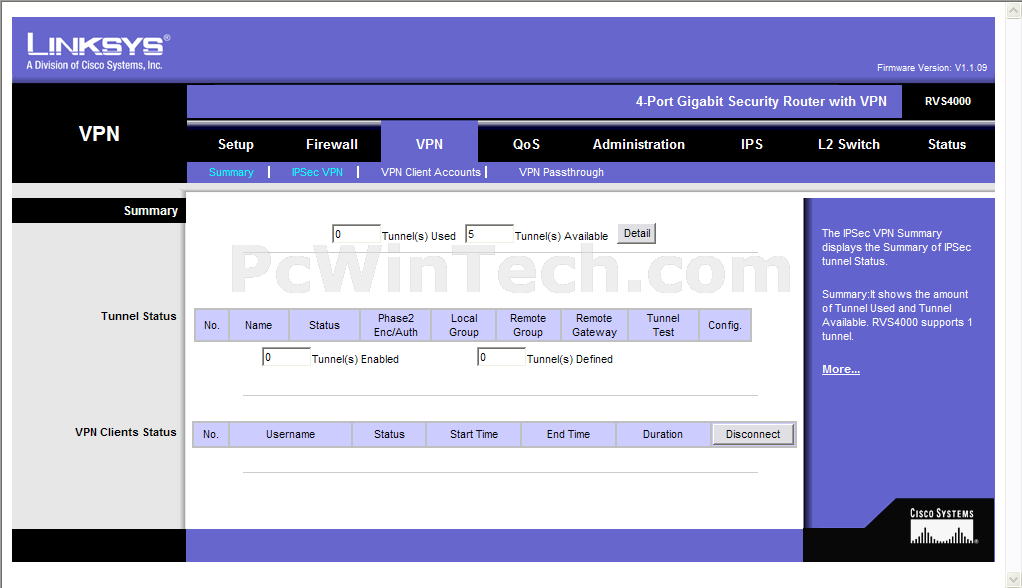
Task: Go to the QoS tab
Action: coord(526,144)
